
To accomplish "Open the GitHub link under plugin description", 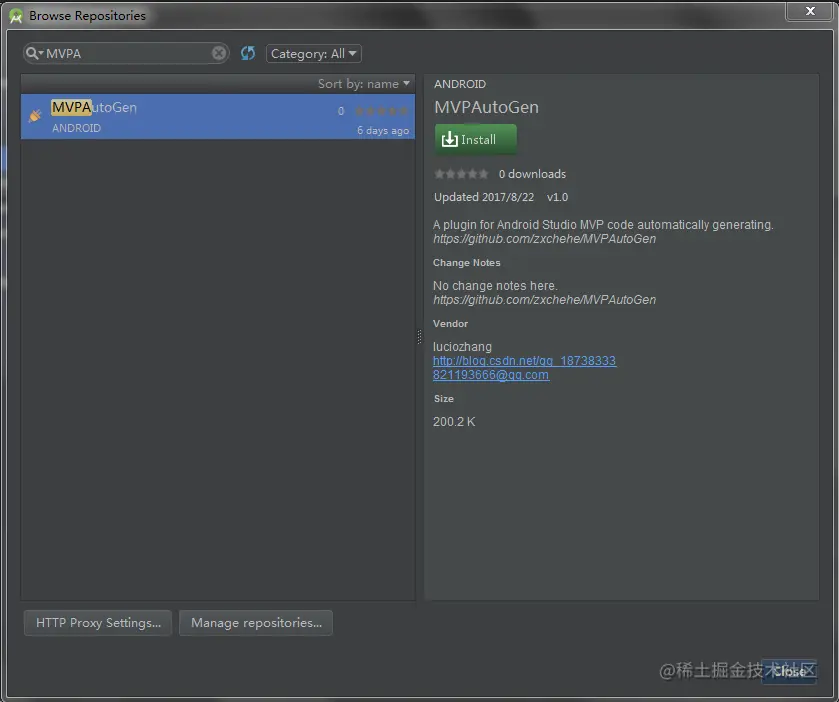I will (x=544, y=239).
